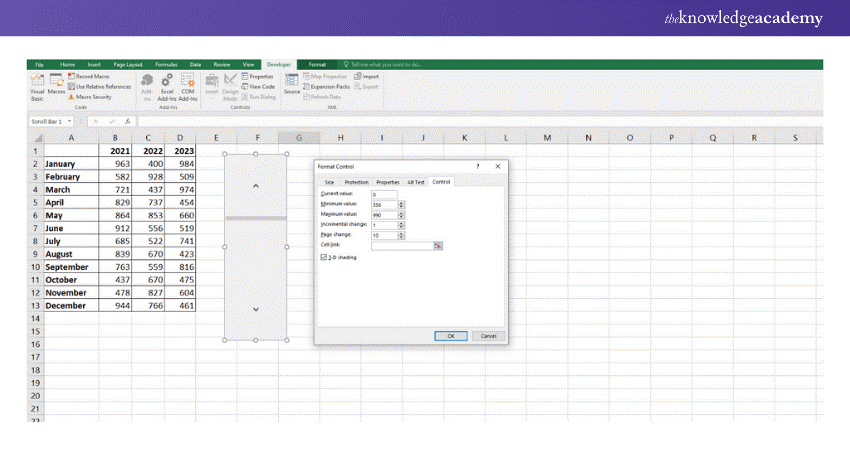
Task: Toggle Use Relative References
Action: [x=98, y=86]
